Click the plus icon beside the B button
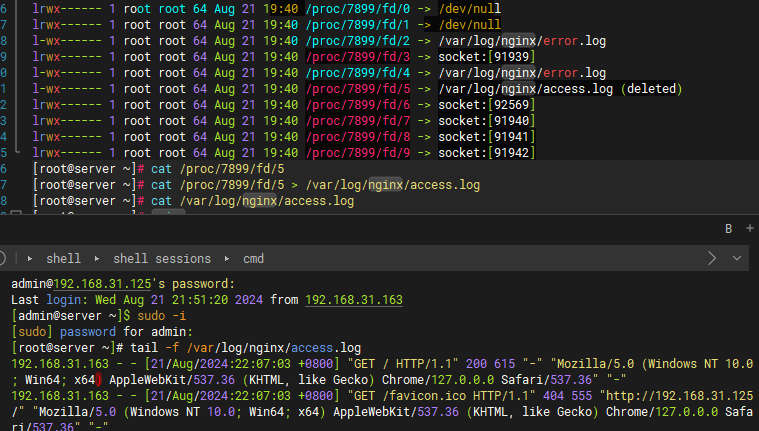 tap(750, 228)
